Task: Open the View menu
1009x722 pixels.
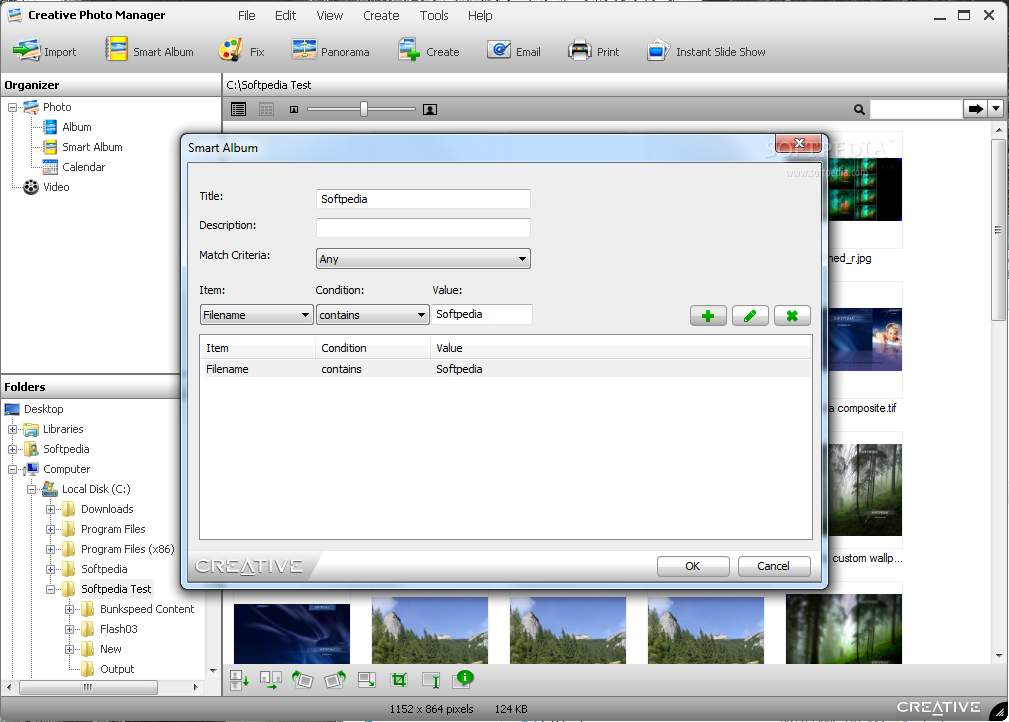Action: pyautogui.click(x=329, y=15)
